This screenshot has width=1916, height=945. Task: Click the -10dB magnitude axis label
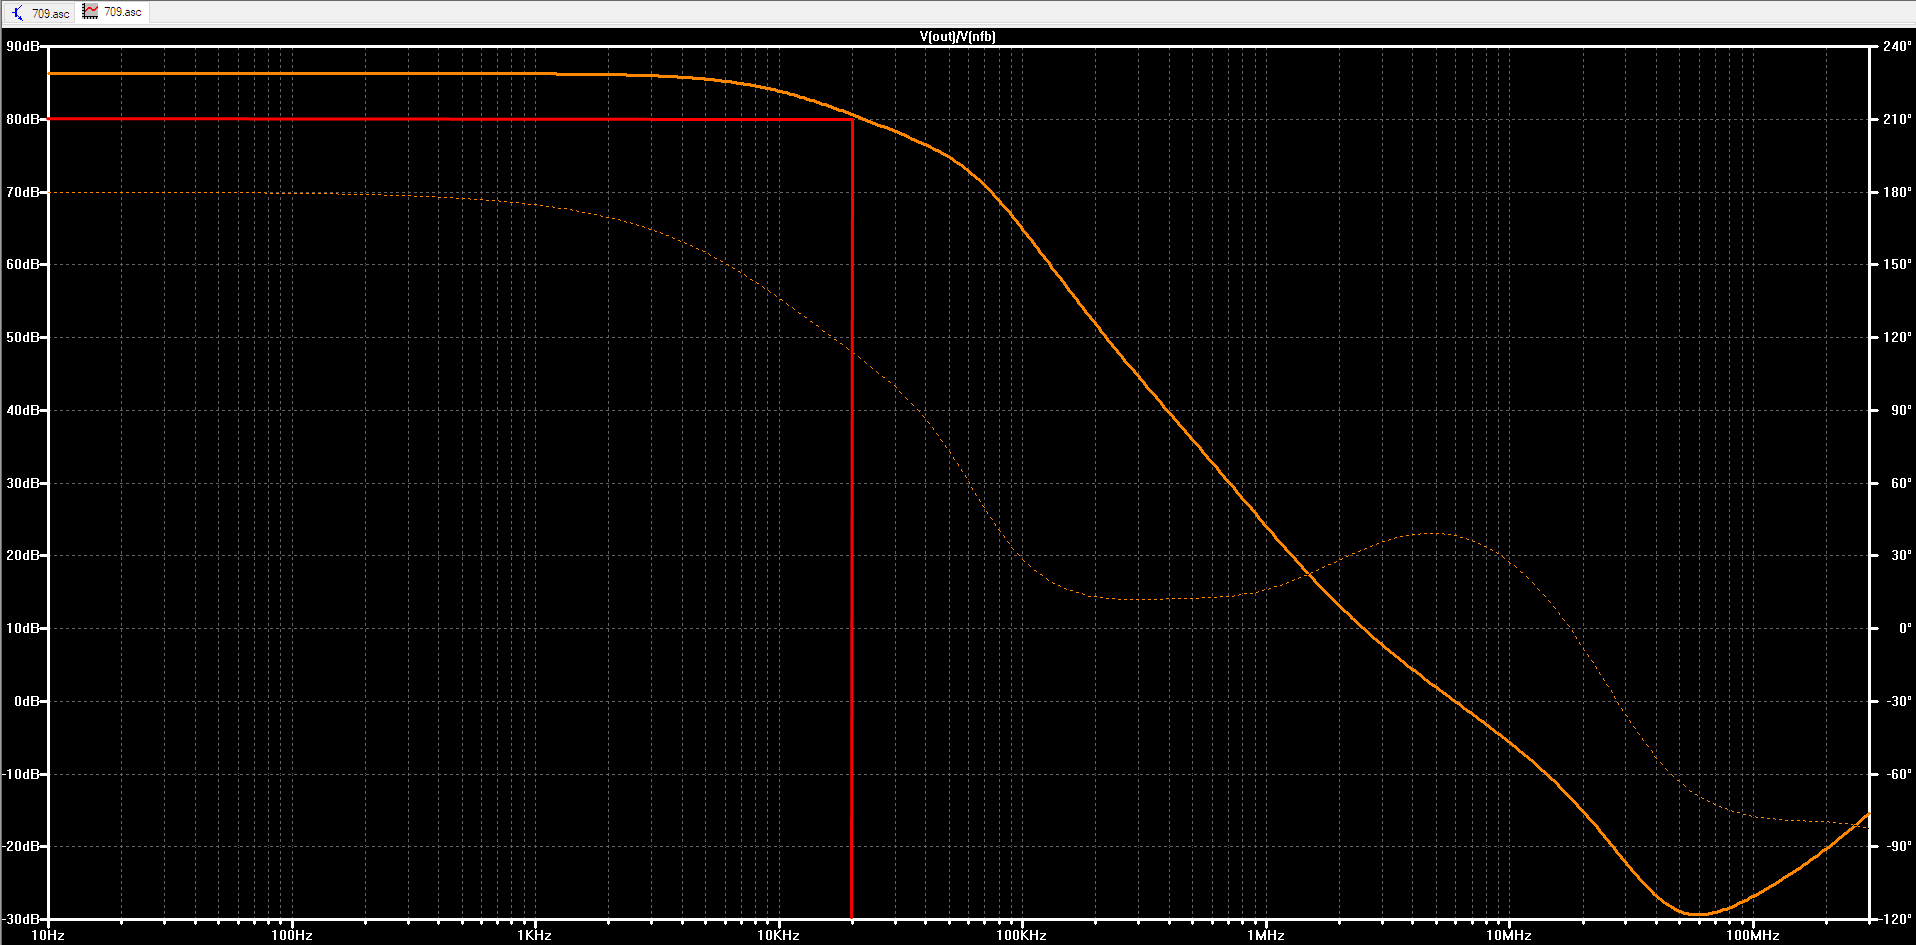21,774
